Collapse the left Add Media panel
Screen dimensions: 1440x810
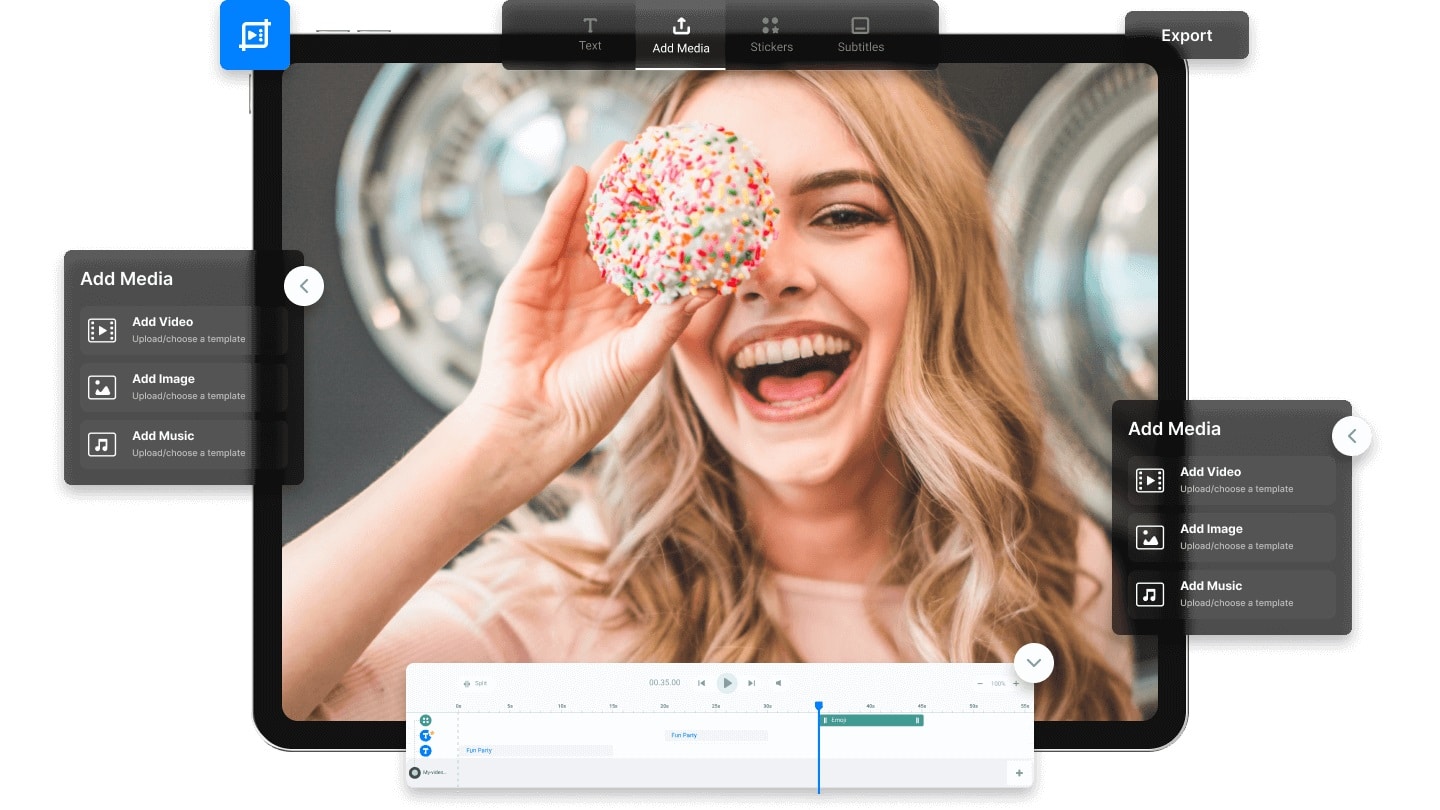[304, 286]
